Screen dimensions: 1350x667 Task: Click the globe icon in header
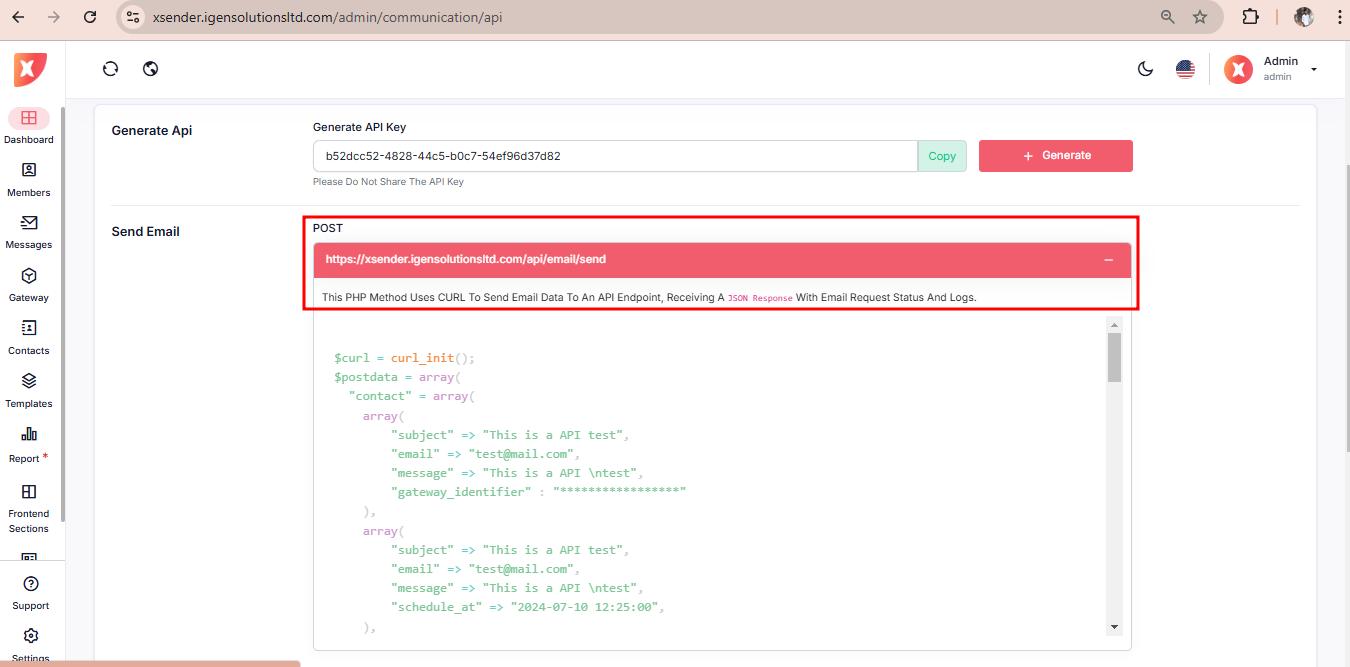click(x=151, y=69)
